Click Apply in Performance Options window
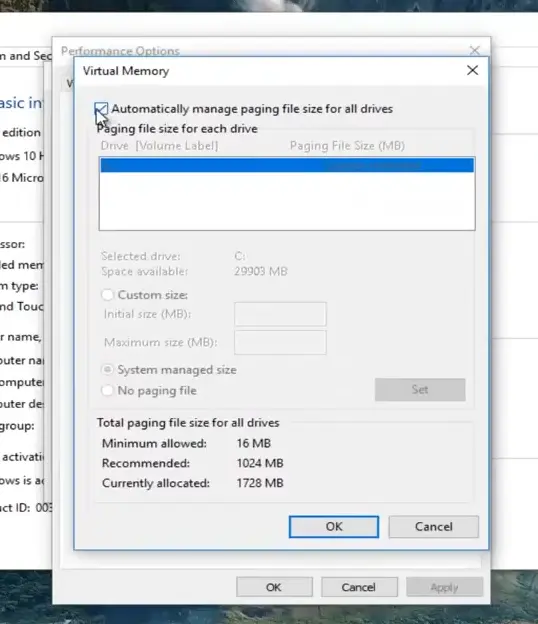This screenshot has height=624, width=538. click(444, 587)
